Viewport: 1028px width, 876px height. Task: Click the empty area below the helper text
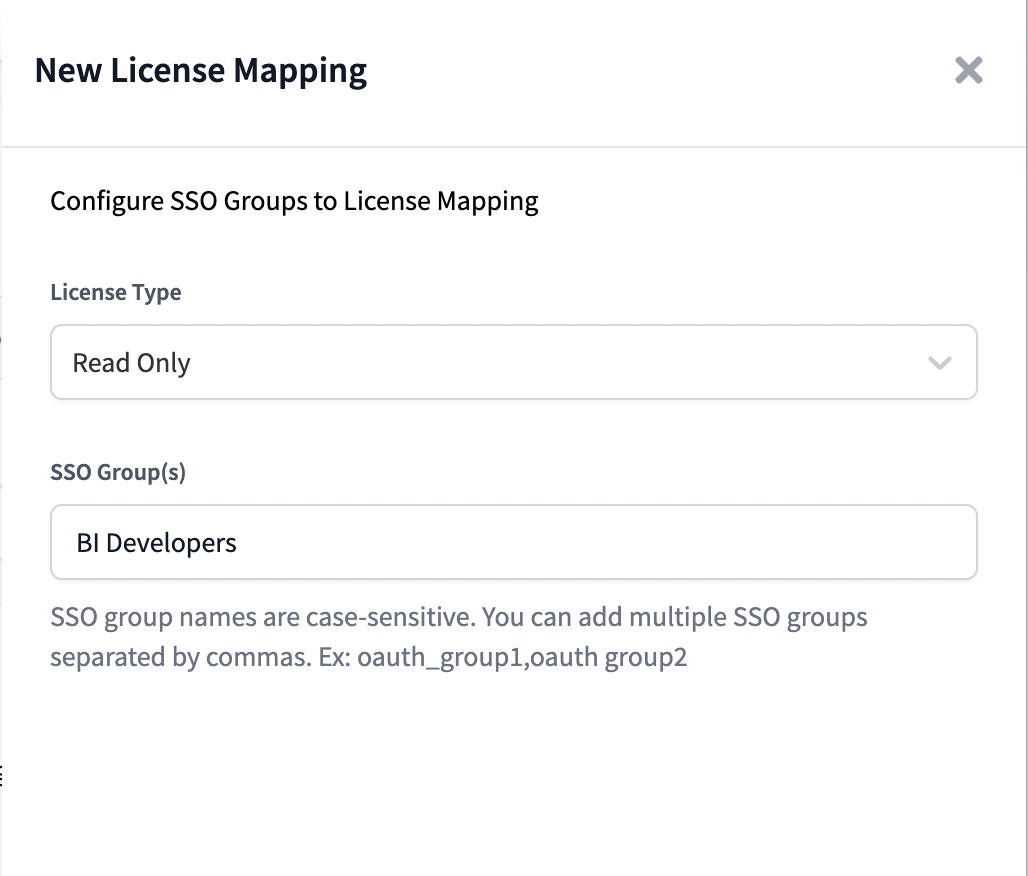coord(514,760)
